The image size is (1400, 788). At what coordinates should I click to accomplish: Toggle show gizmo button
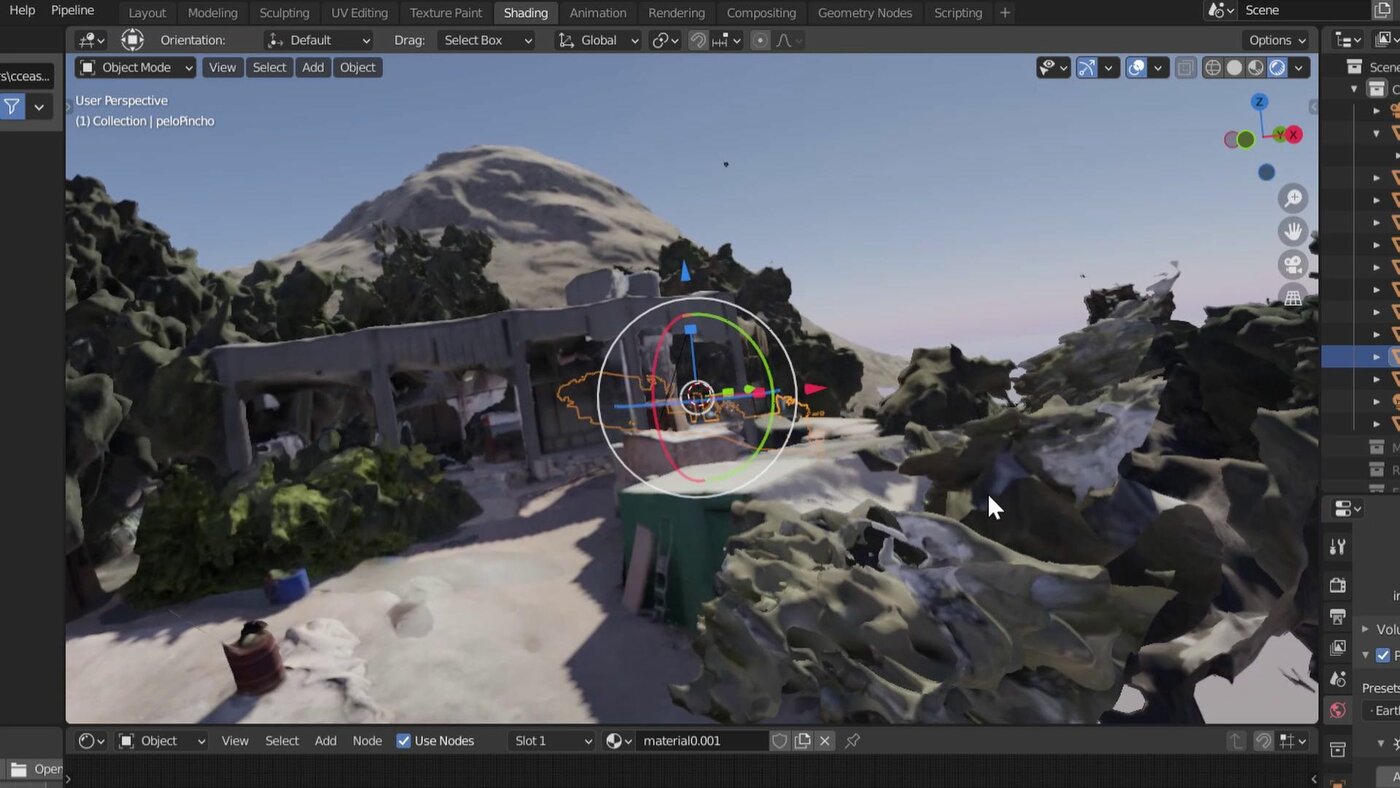click(x=1086, y=68)
